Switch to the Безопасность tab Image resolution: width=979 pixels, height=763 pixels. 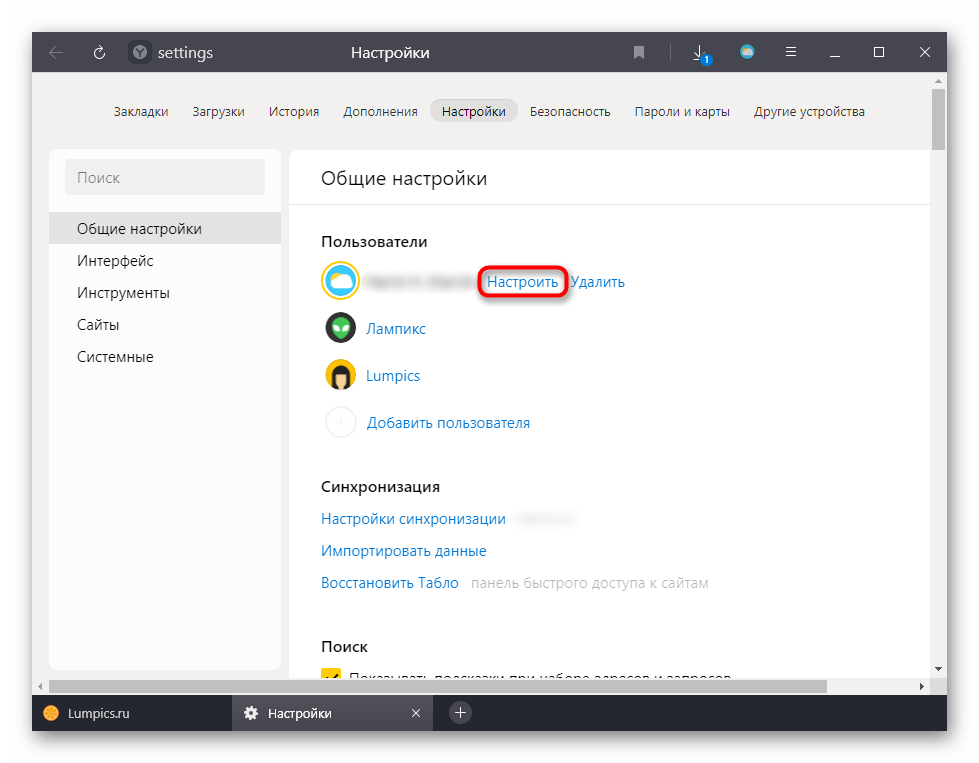click(570, 111)
